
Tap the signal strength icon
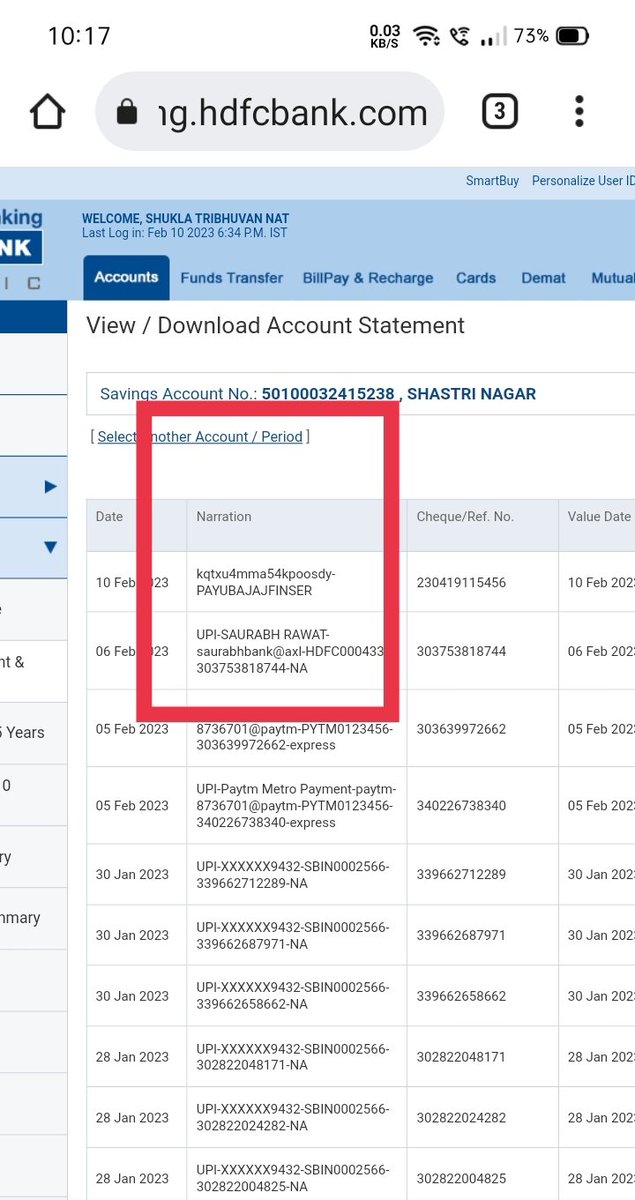pyautogui.click(x=494, y=37)
